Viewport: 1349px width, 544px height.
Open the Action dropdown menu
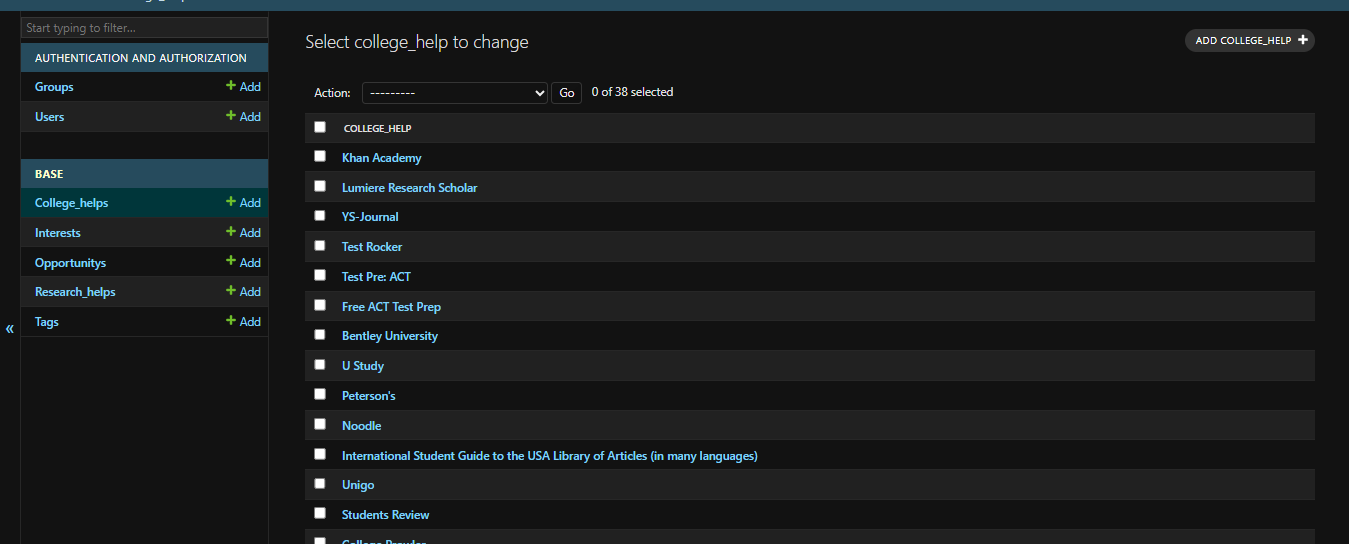pyautogui.click(x=455, y=93)
